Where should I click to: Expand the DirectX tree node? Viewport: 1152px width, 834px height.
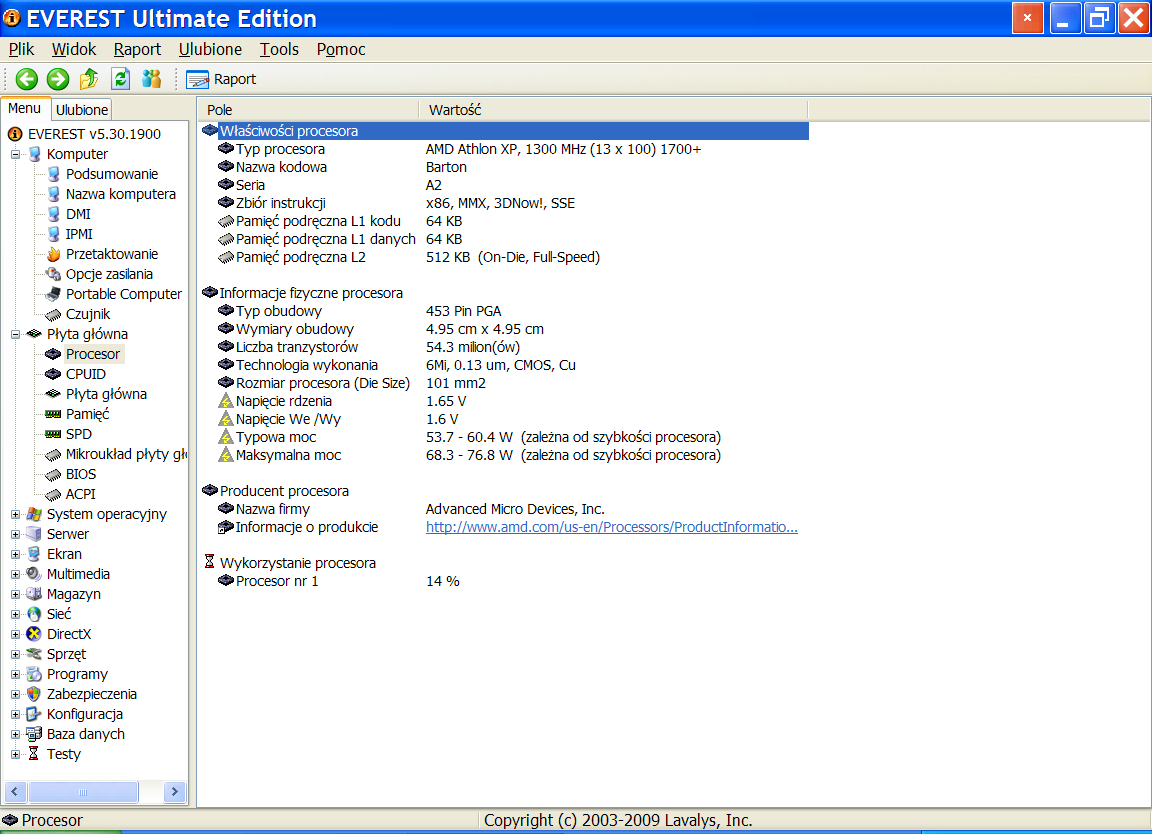16,634
